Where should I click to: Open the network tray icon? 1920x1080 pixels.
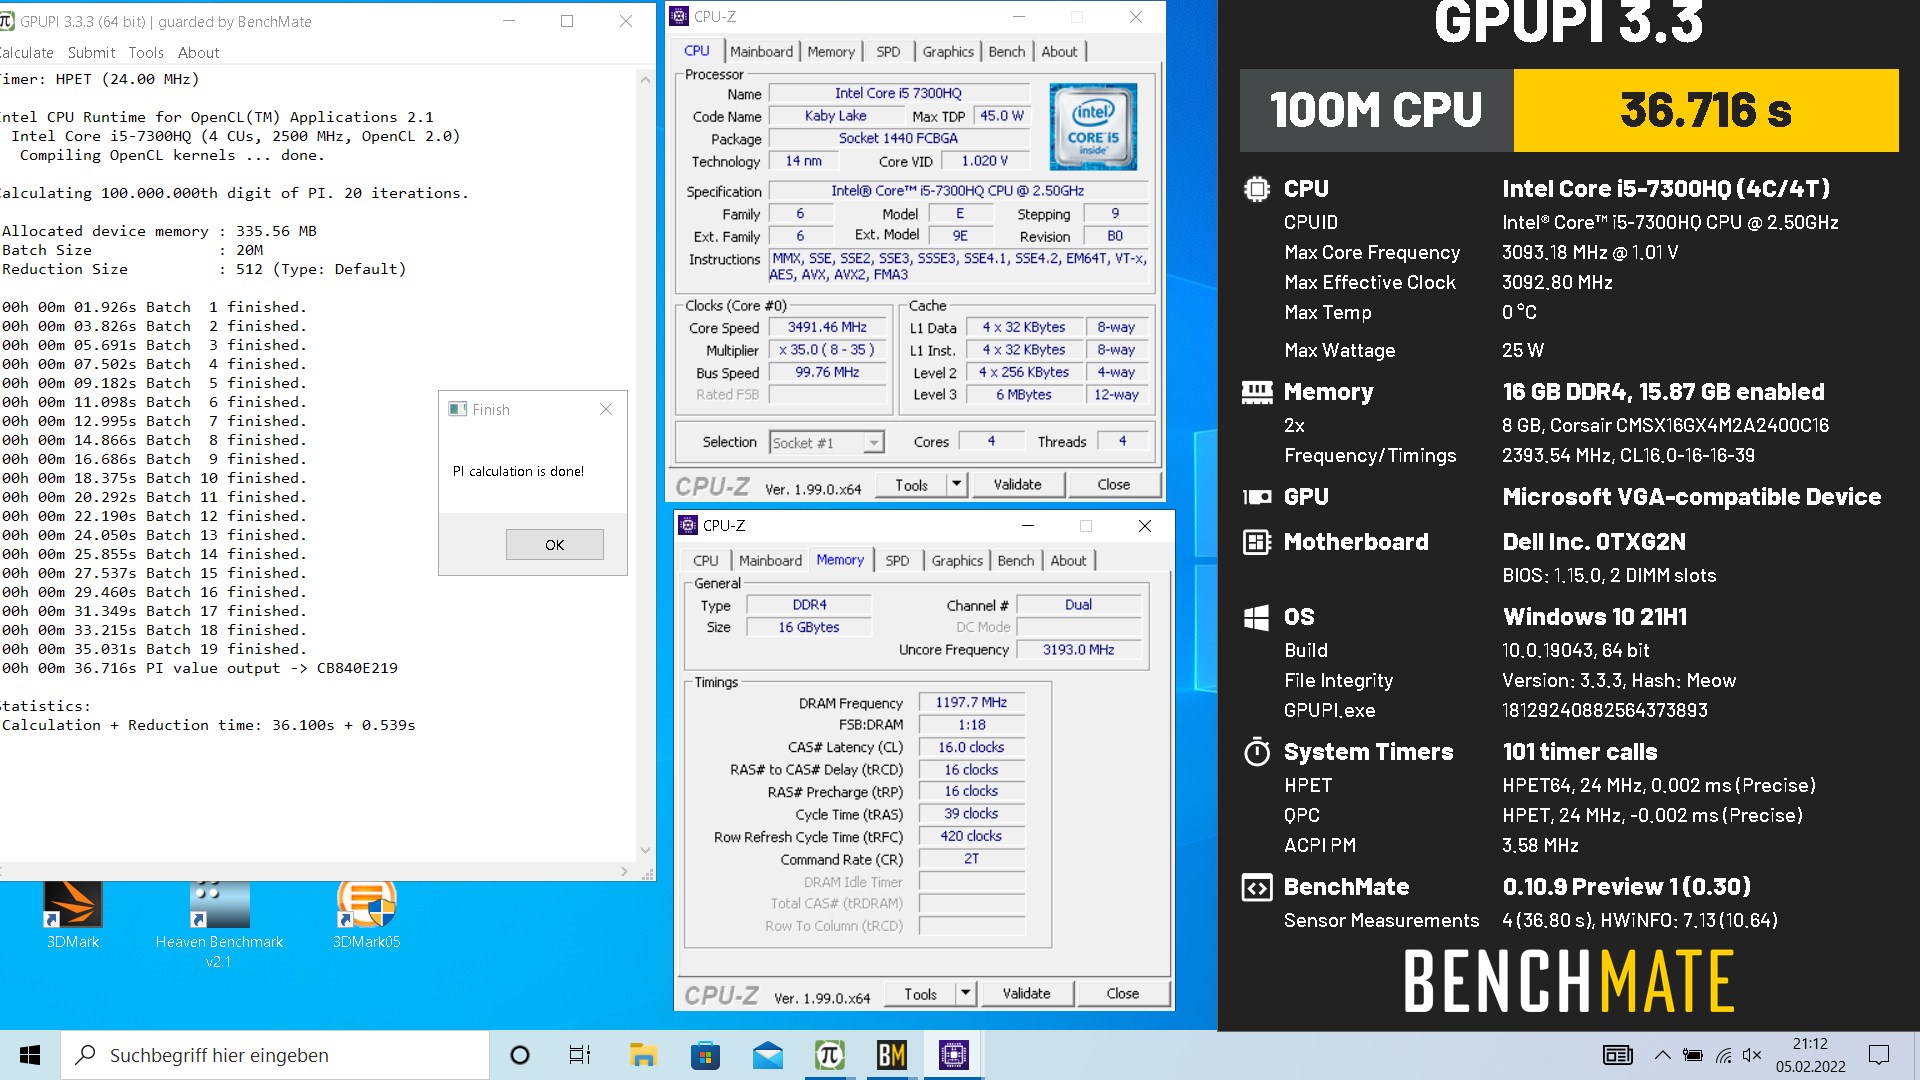[x=1723, y=1055]
